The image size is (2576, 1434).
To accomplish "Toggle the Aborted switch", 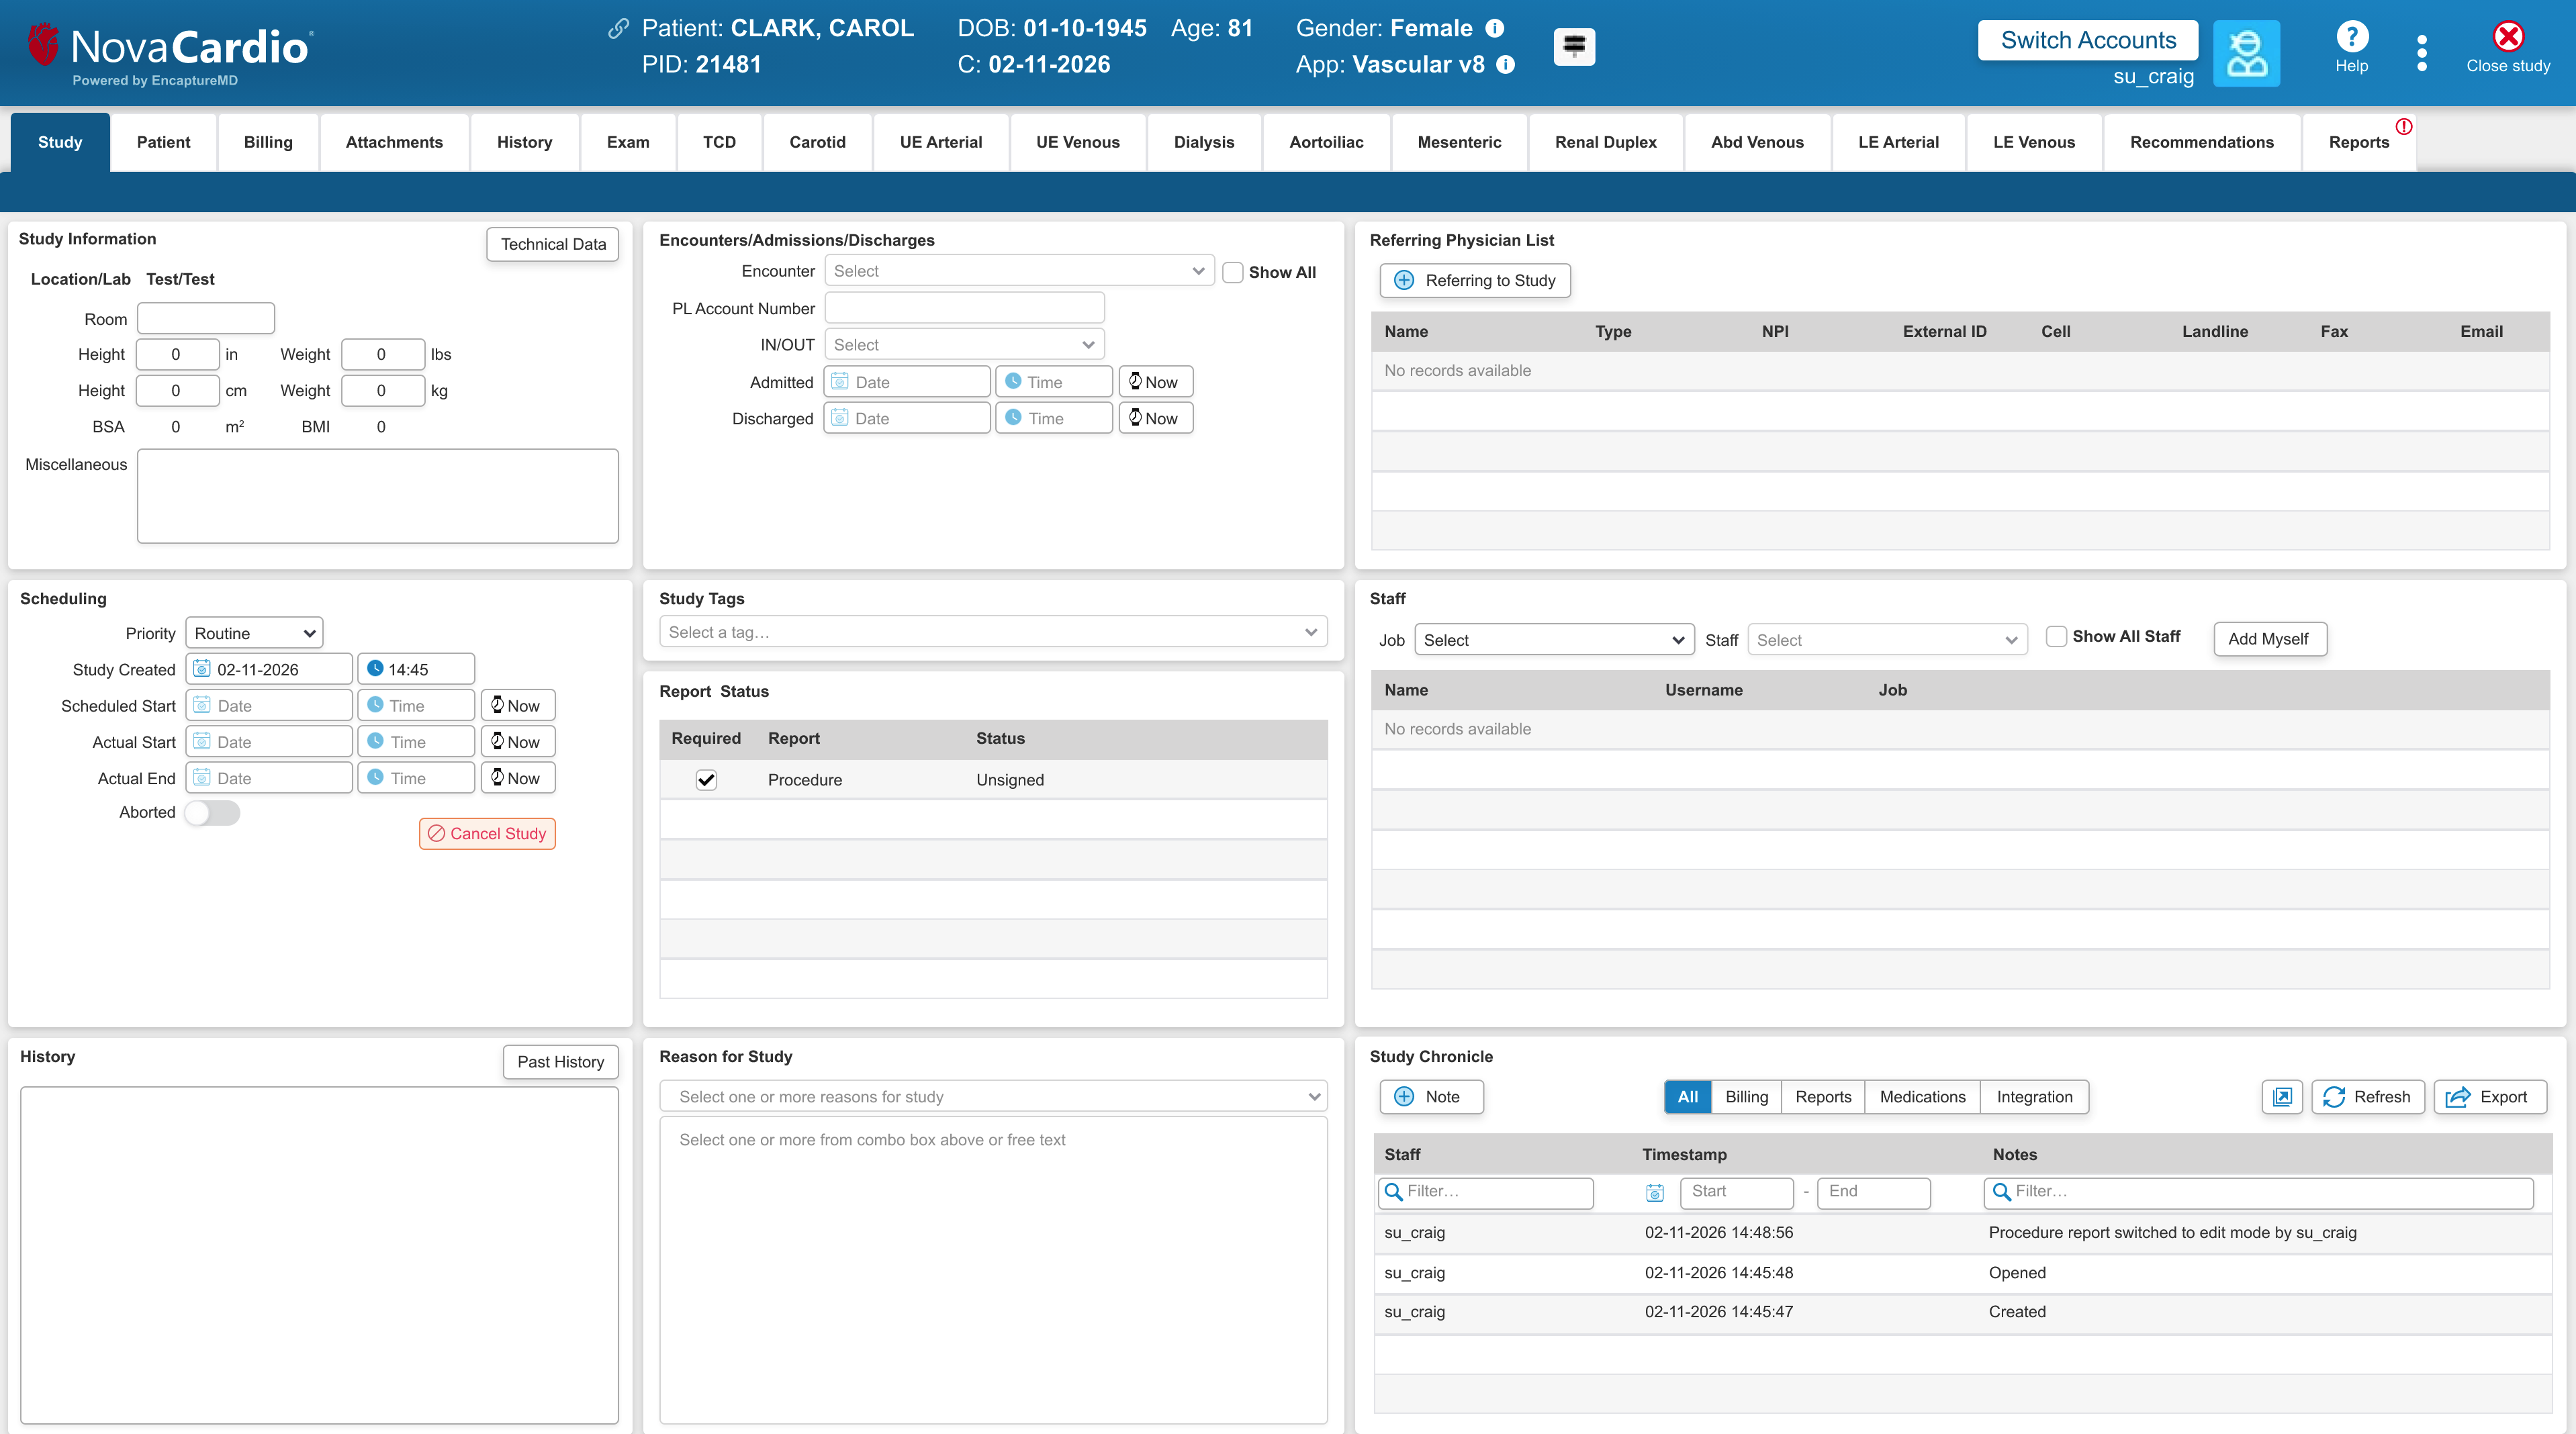I will [212, 812].
